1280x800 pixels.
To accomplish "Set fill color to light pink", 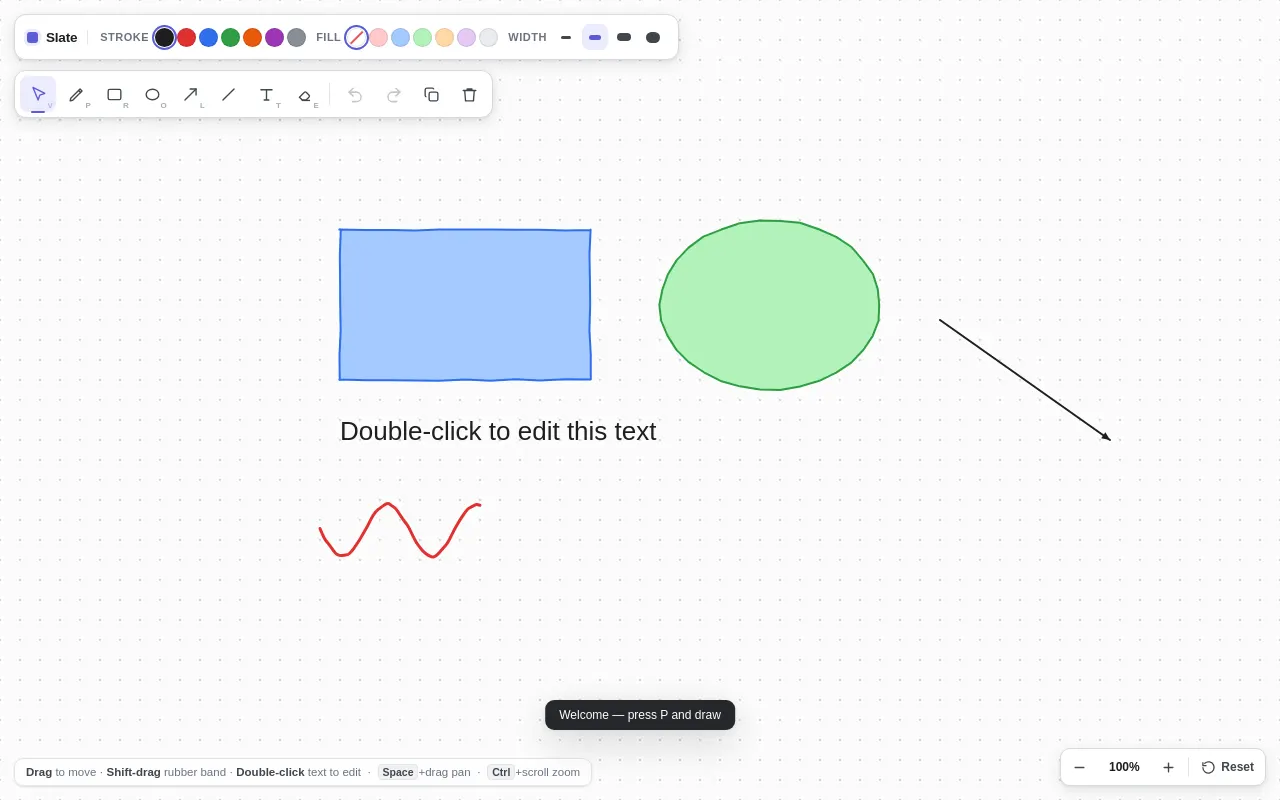I will [378, 37].
